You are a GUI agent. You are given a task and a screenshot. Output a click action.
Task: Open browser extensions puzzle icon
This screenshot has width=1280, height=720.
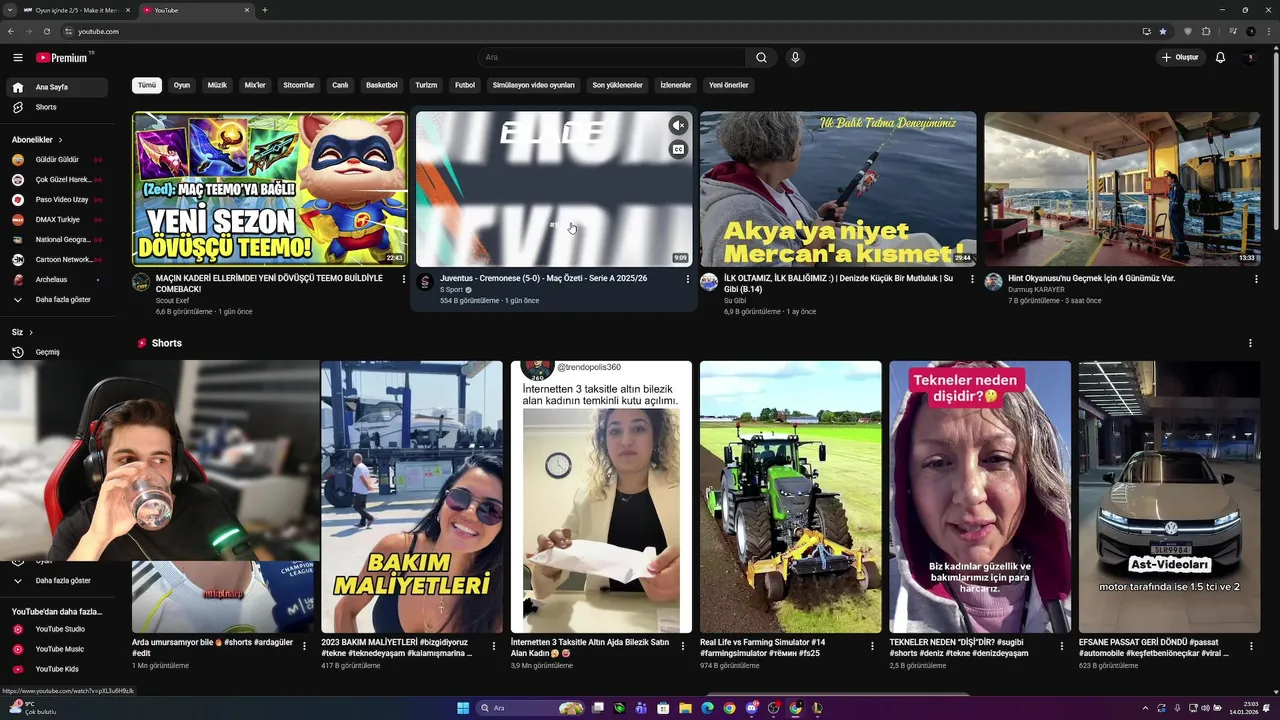[x=1206, y=31]
